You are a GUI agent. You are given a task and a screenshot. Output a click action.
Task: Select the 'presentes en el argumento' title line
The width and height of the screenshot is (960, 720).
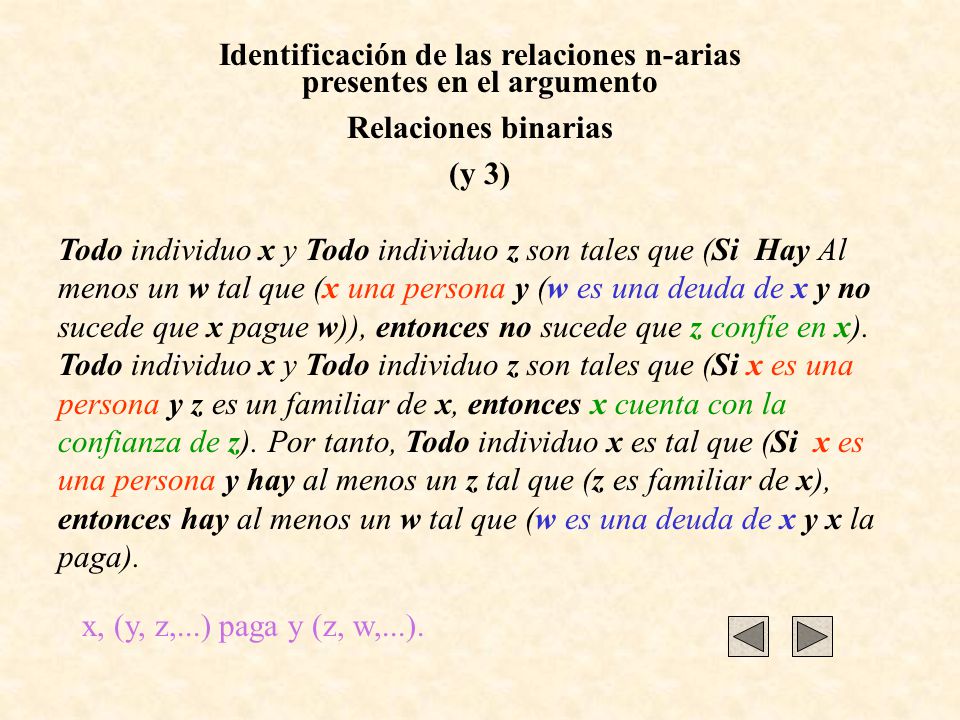tap(480, 83)
